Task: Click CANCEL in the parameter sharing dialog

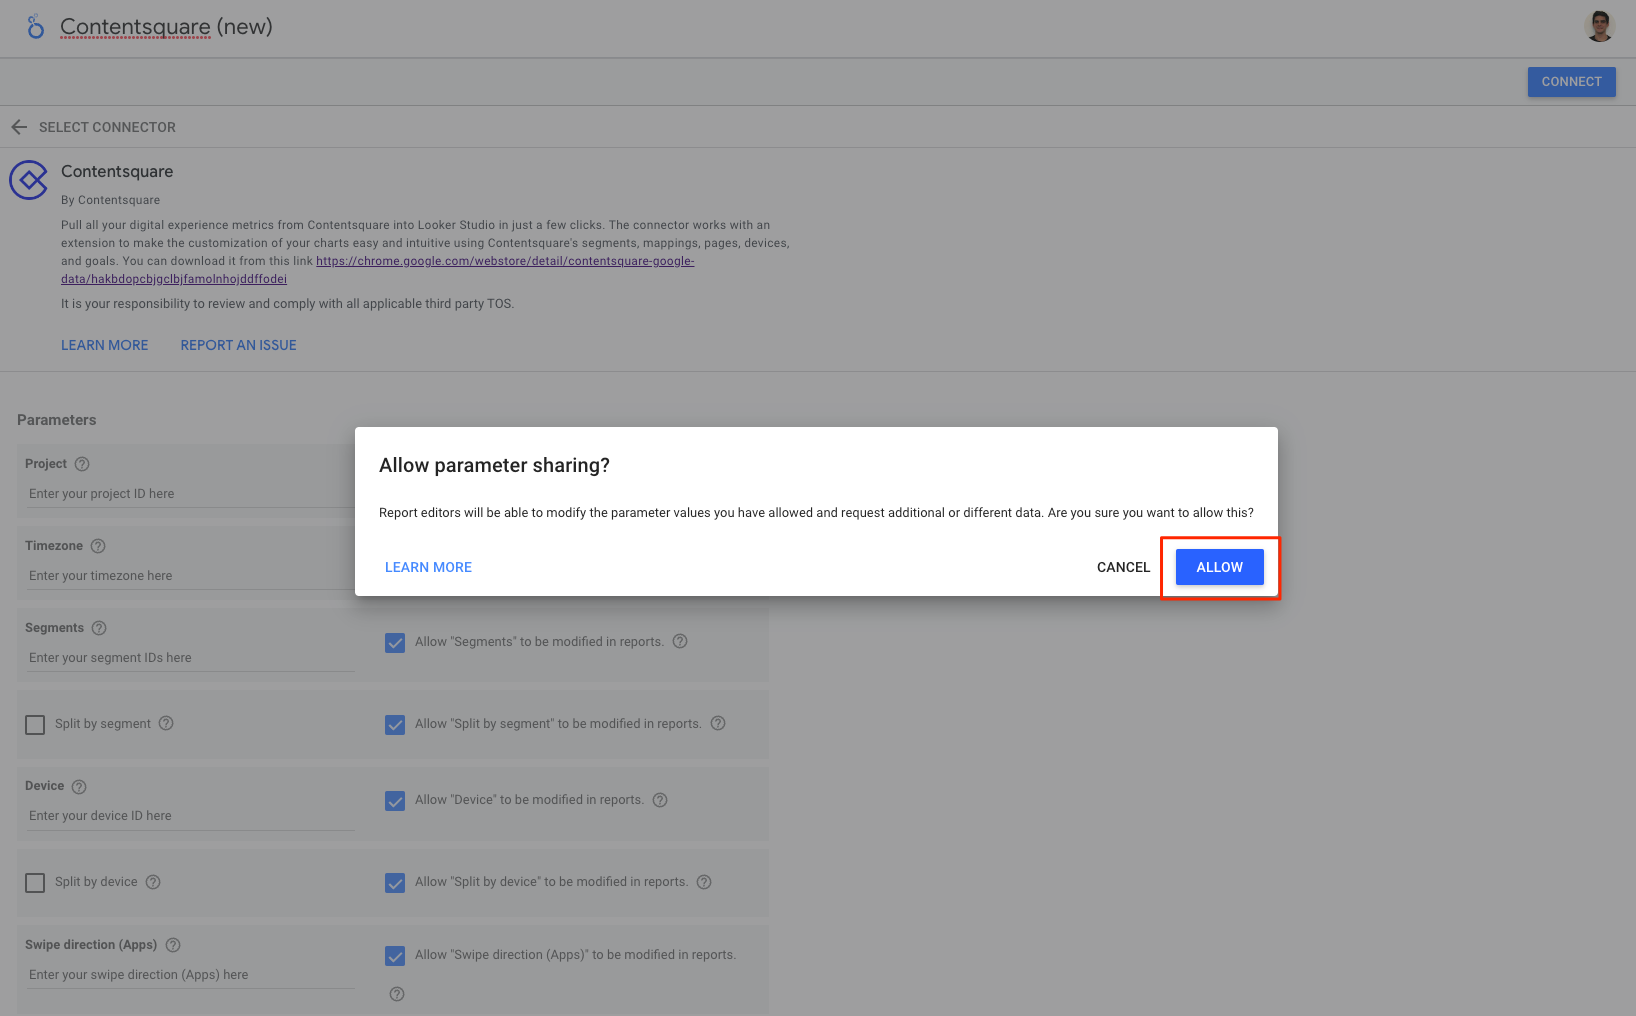Action: coord(1123,567)
